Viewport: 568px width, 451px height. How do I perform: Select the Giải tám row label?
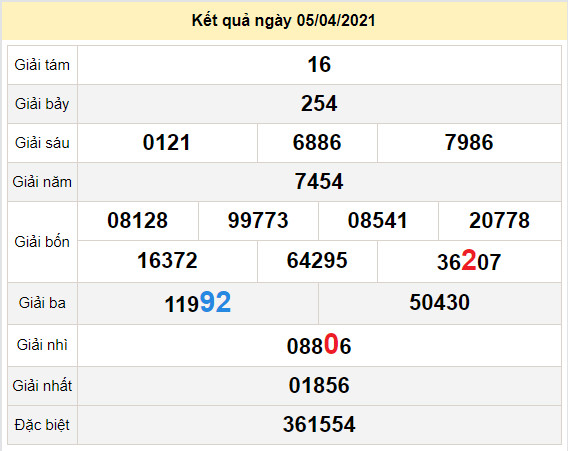click(42, 65)
